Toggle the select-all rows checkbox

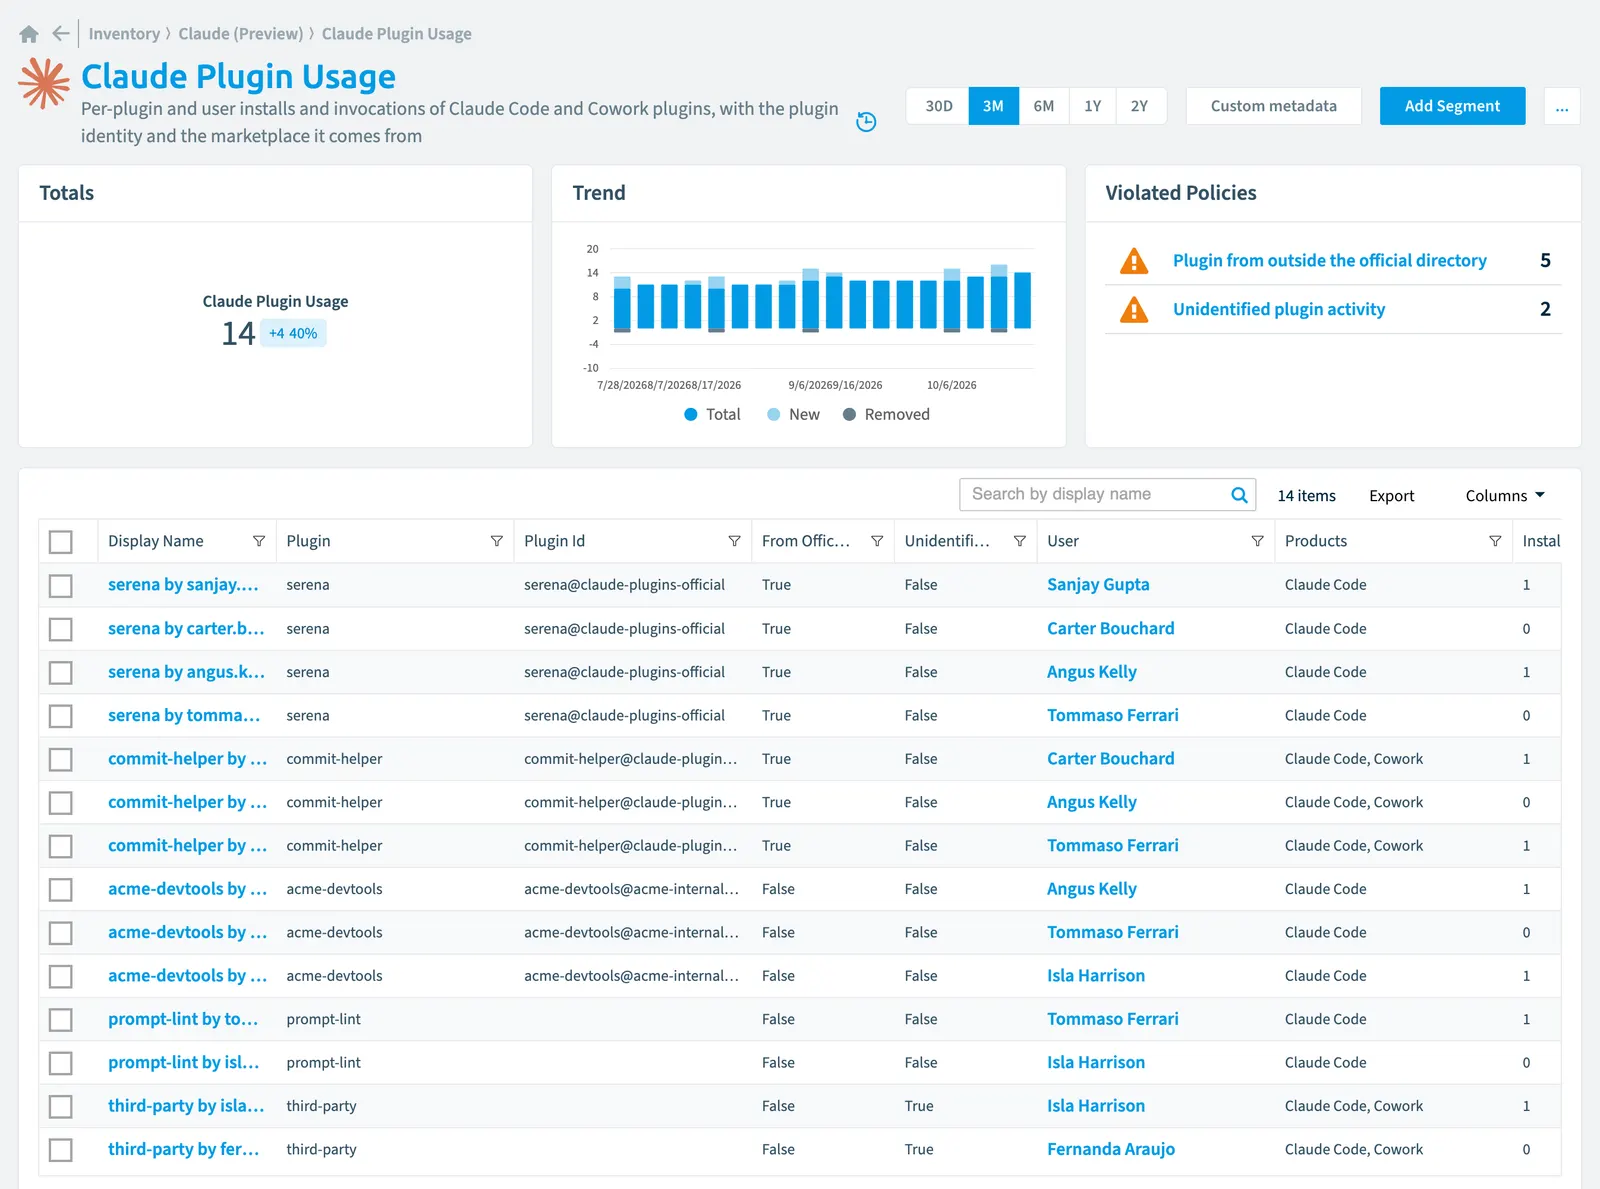tap(61, 542)
